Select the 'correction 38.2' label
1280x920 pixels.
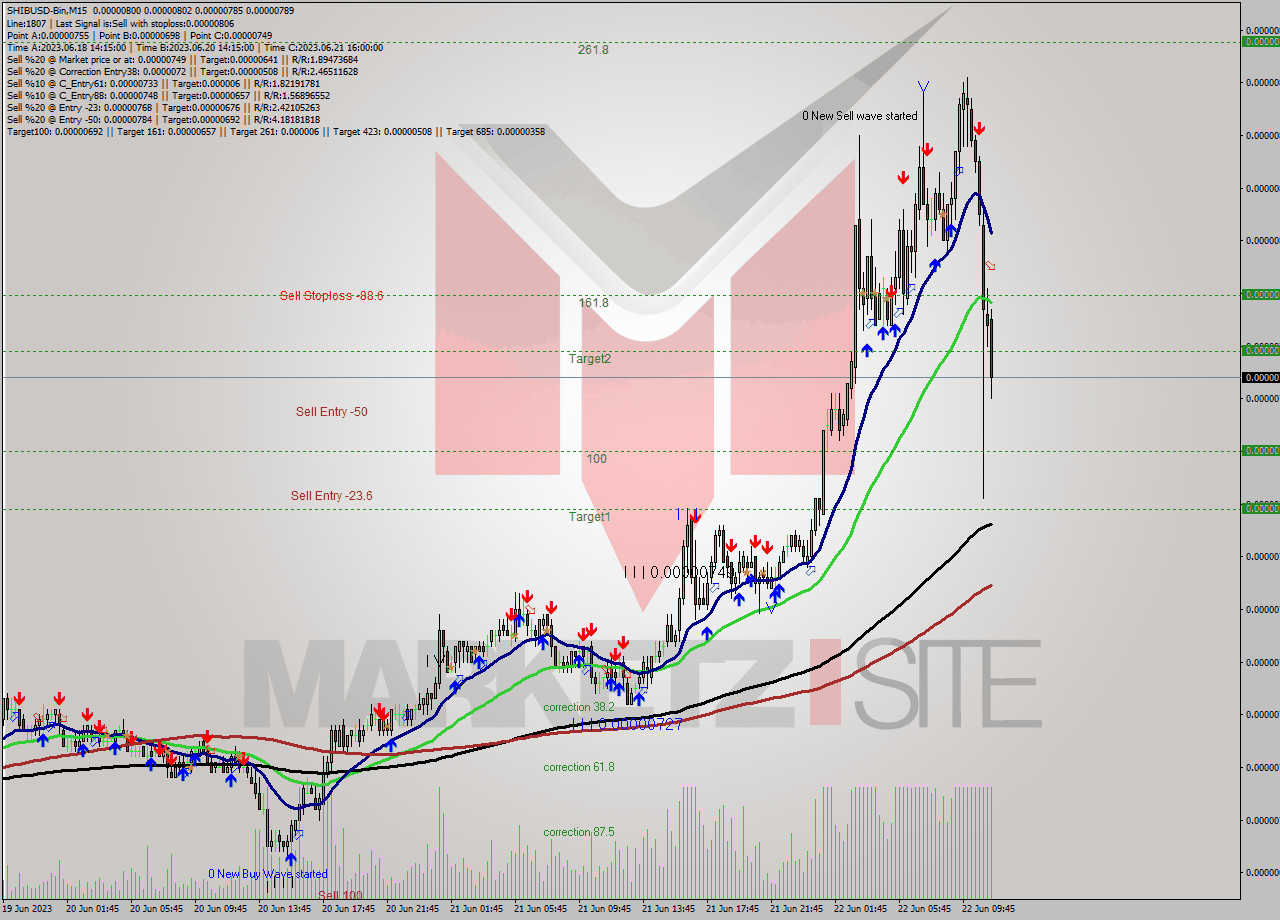click(579, 707)
